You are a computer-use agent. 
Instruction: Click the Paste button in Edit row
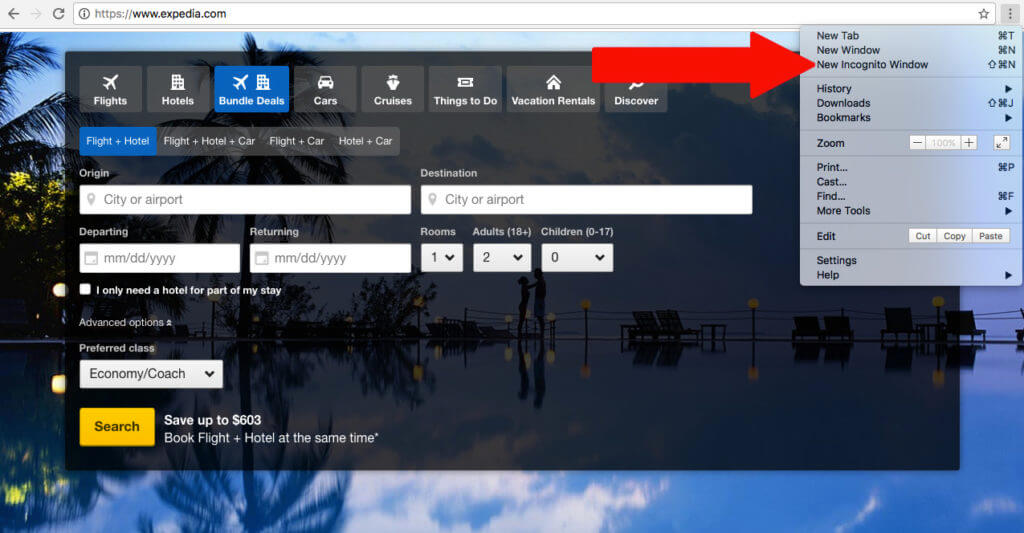click(991, 236)
